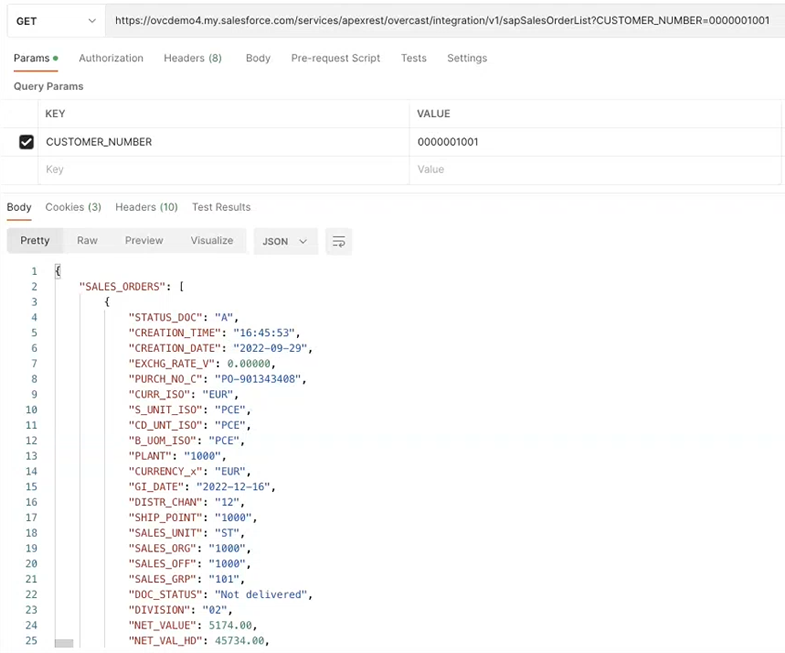The width and height of the screenshot is (785, 653).
Task: Click the "EXCHG_RATE_V" line
Action: click(202, 364)
